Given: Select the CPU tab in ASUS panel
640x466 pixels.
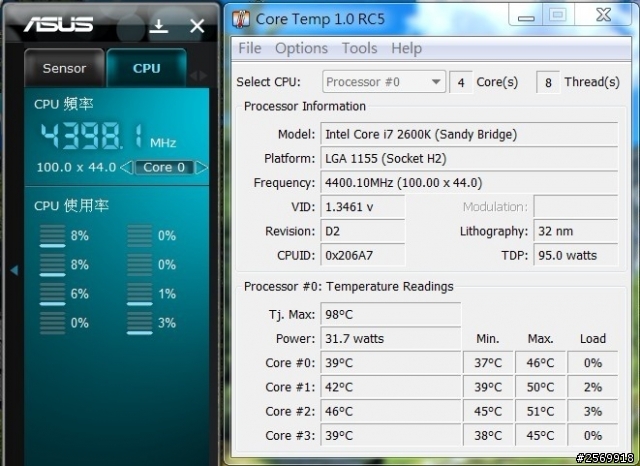Looking at the screenshot, I should point(147,68).
